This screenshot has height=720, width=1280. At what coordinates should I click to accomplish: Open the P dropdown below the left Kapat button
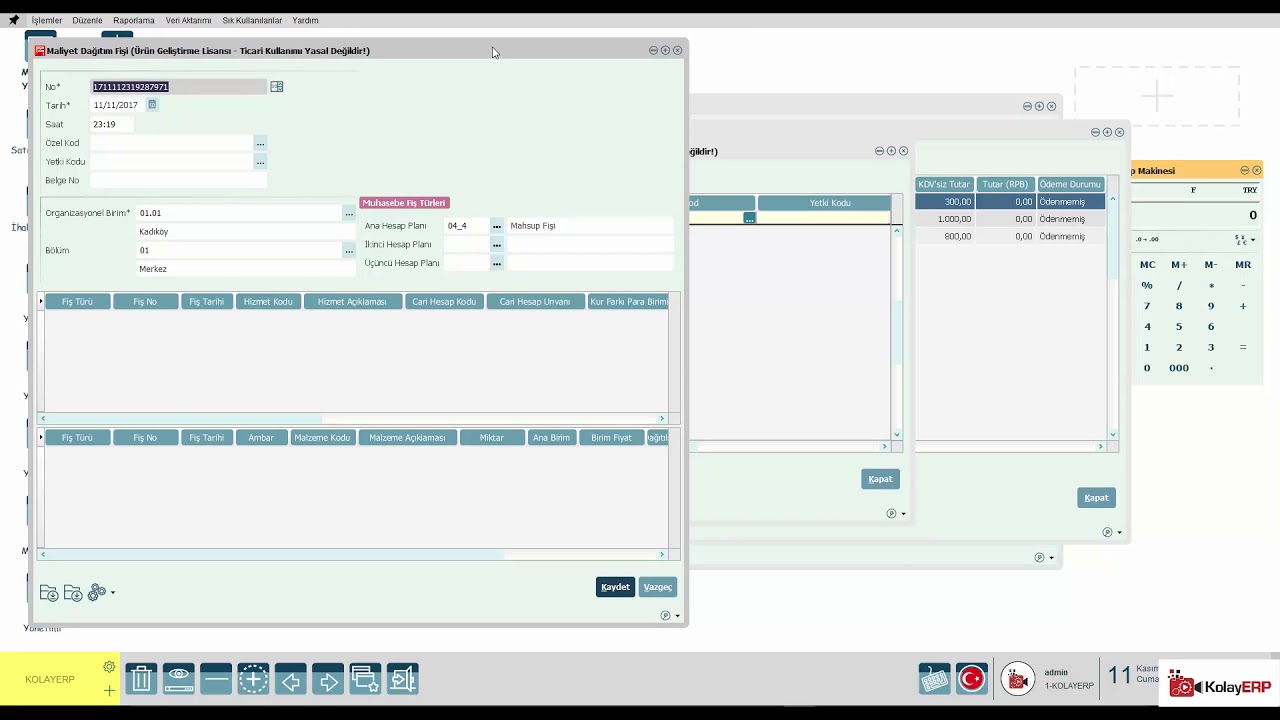[896, 514]
